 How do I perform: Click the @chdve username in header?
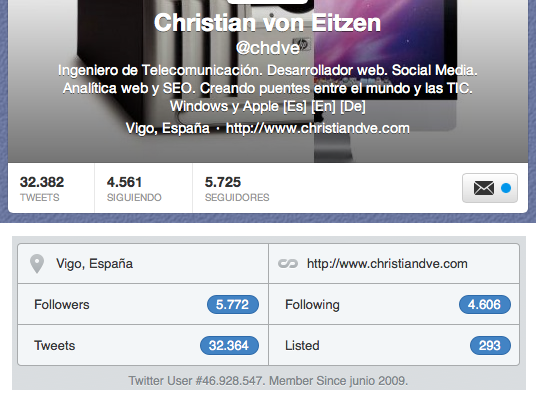[x=268, y=48]
